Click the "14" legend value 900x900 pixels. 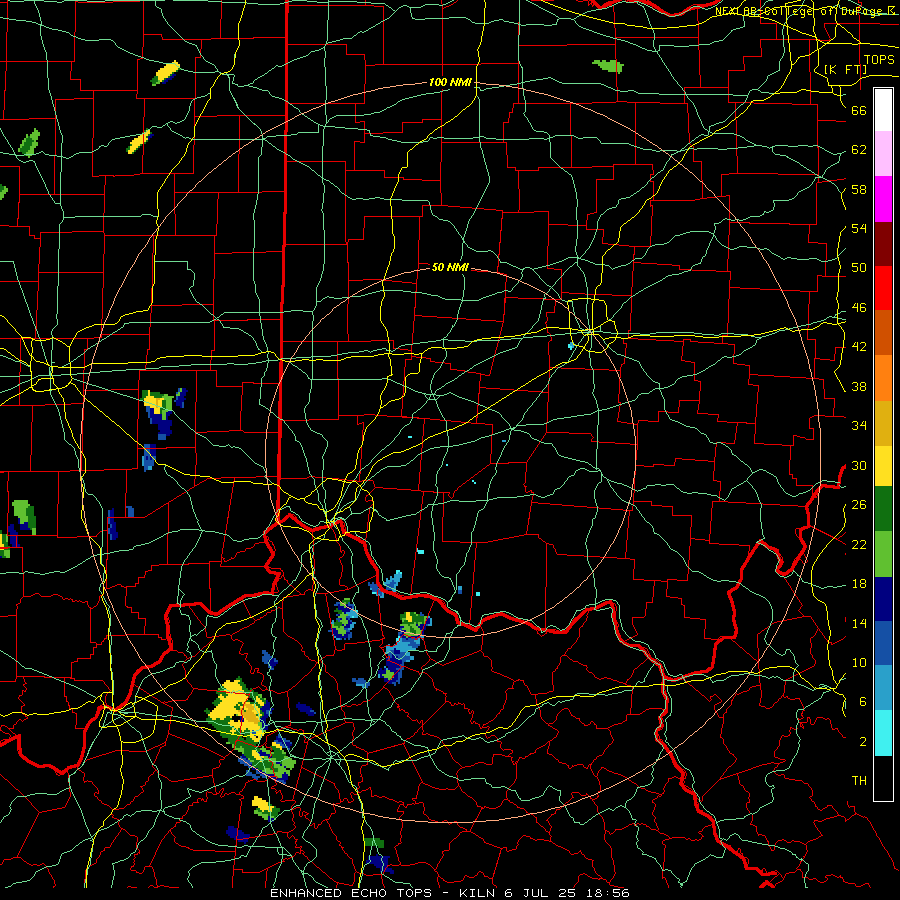point(859,623)
